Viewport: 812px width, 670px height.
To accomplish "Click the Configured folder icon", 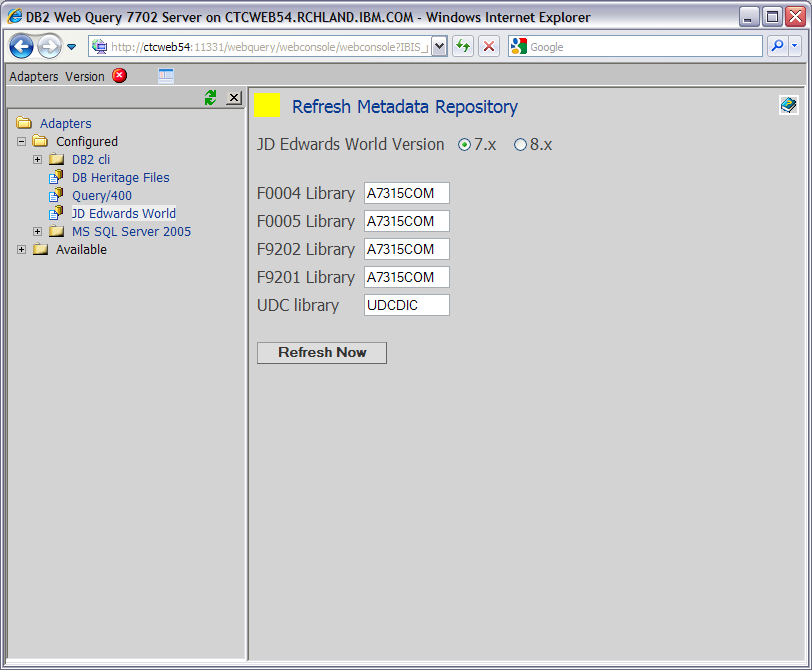I will (x=40, y=141).
